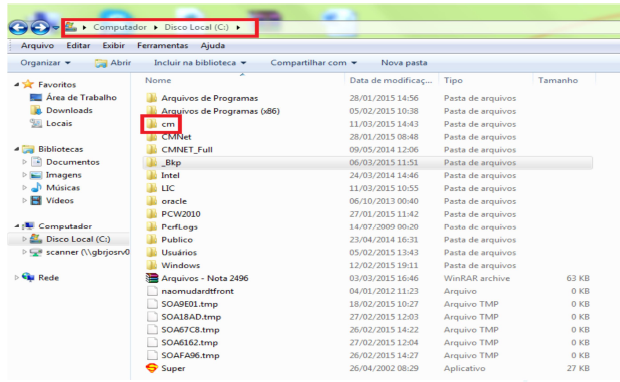
Task: Open Compartilhar com dropdown
Action: coord(314,63)
